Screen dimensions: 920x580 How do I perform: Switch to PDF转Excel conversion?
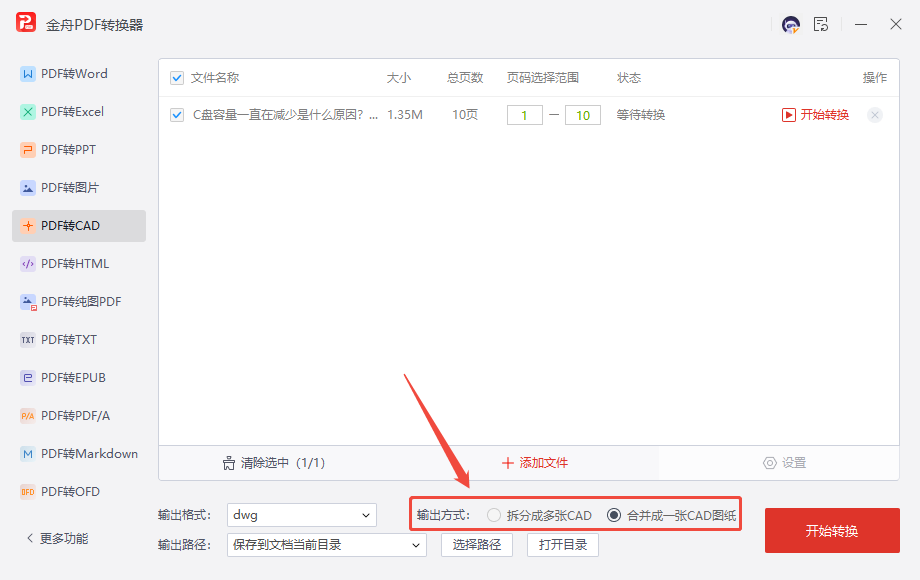tap(79, 112)
